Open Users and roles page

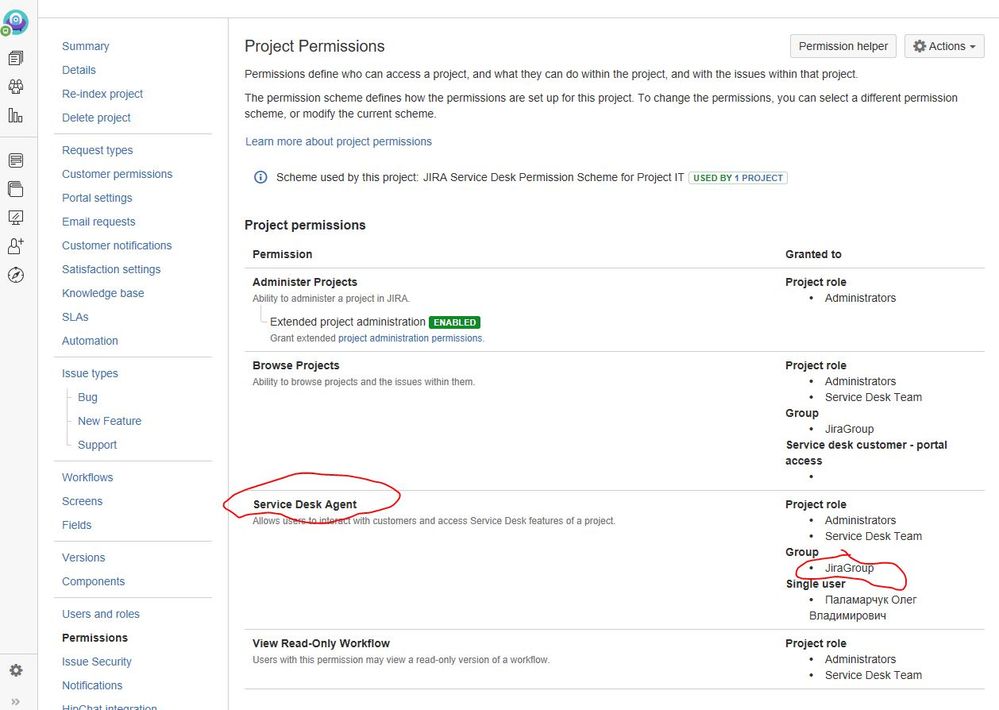(x=101, y=614)
